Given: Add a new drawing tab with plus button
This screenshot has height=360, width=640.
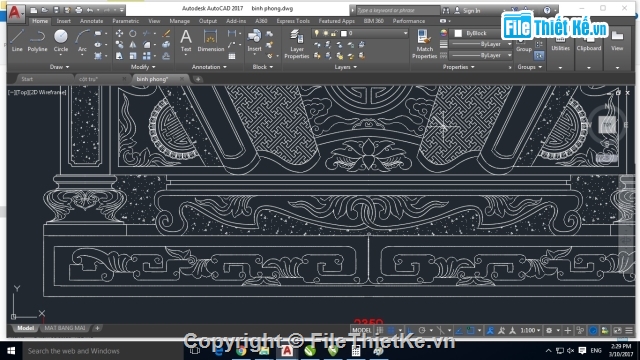Looking at the screenshot, I should [198, 79].
